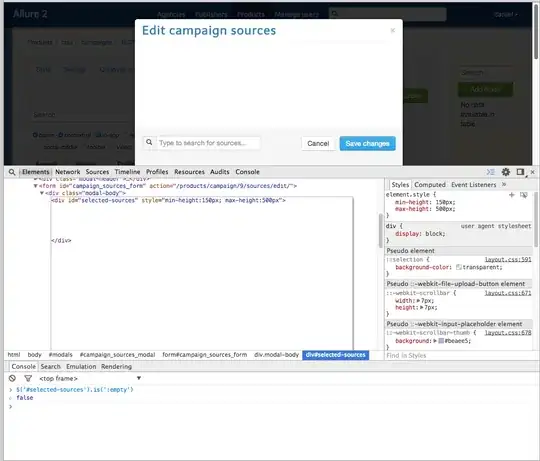Click the div.modal-body breadcrumb
The height and width of the screenshot is (461, 540).
pos(277,355)
